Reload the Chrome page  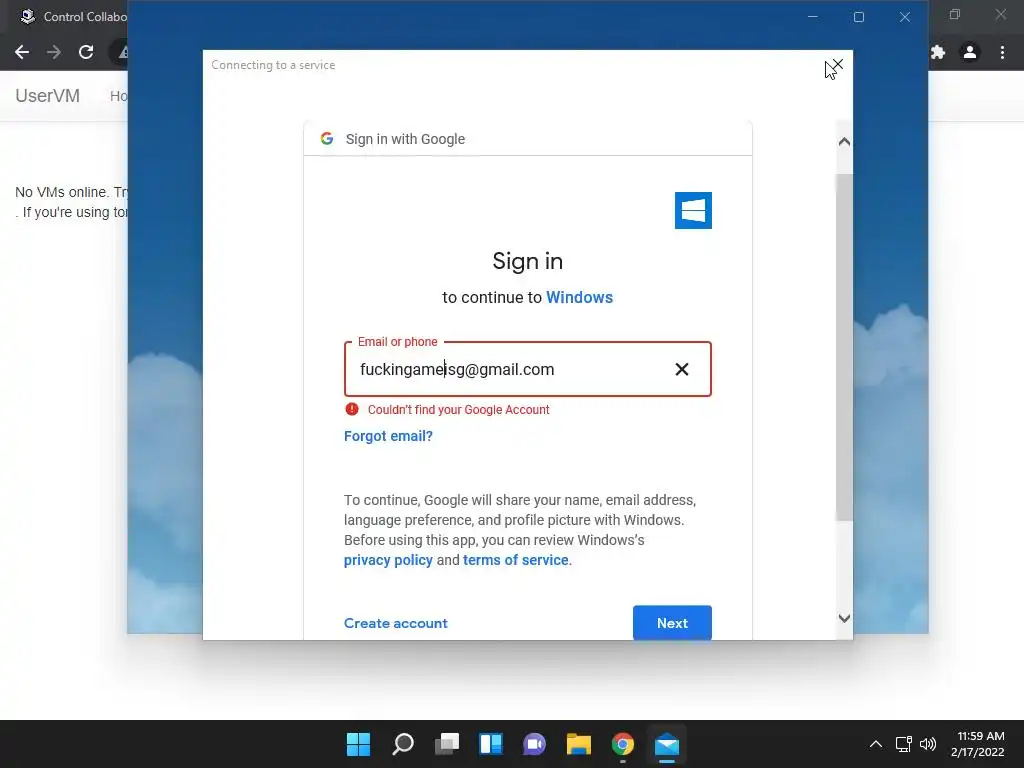tap(86, 52)
